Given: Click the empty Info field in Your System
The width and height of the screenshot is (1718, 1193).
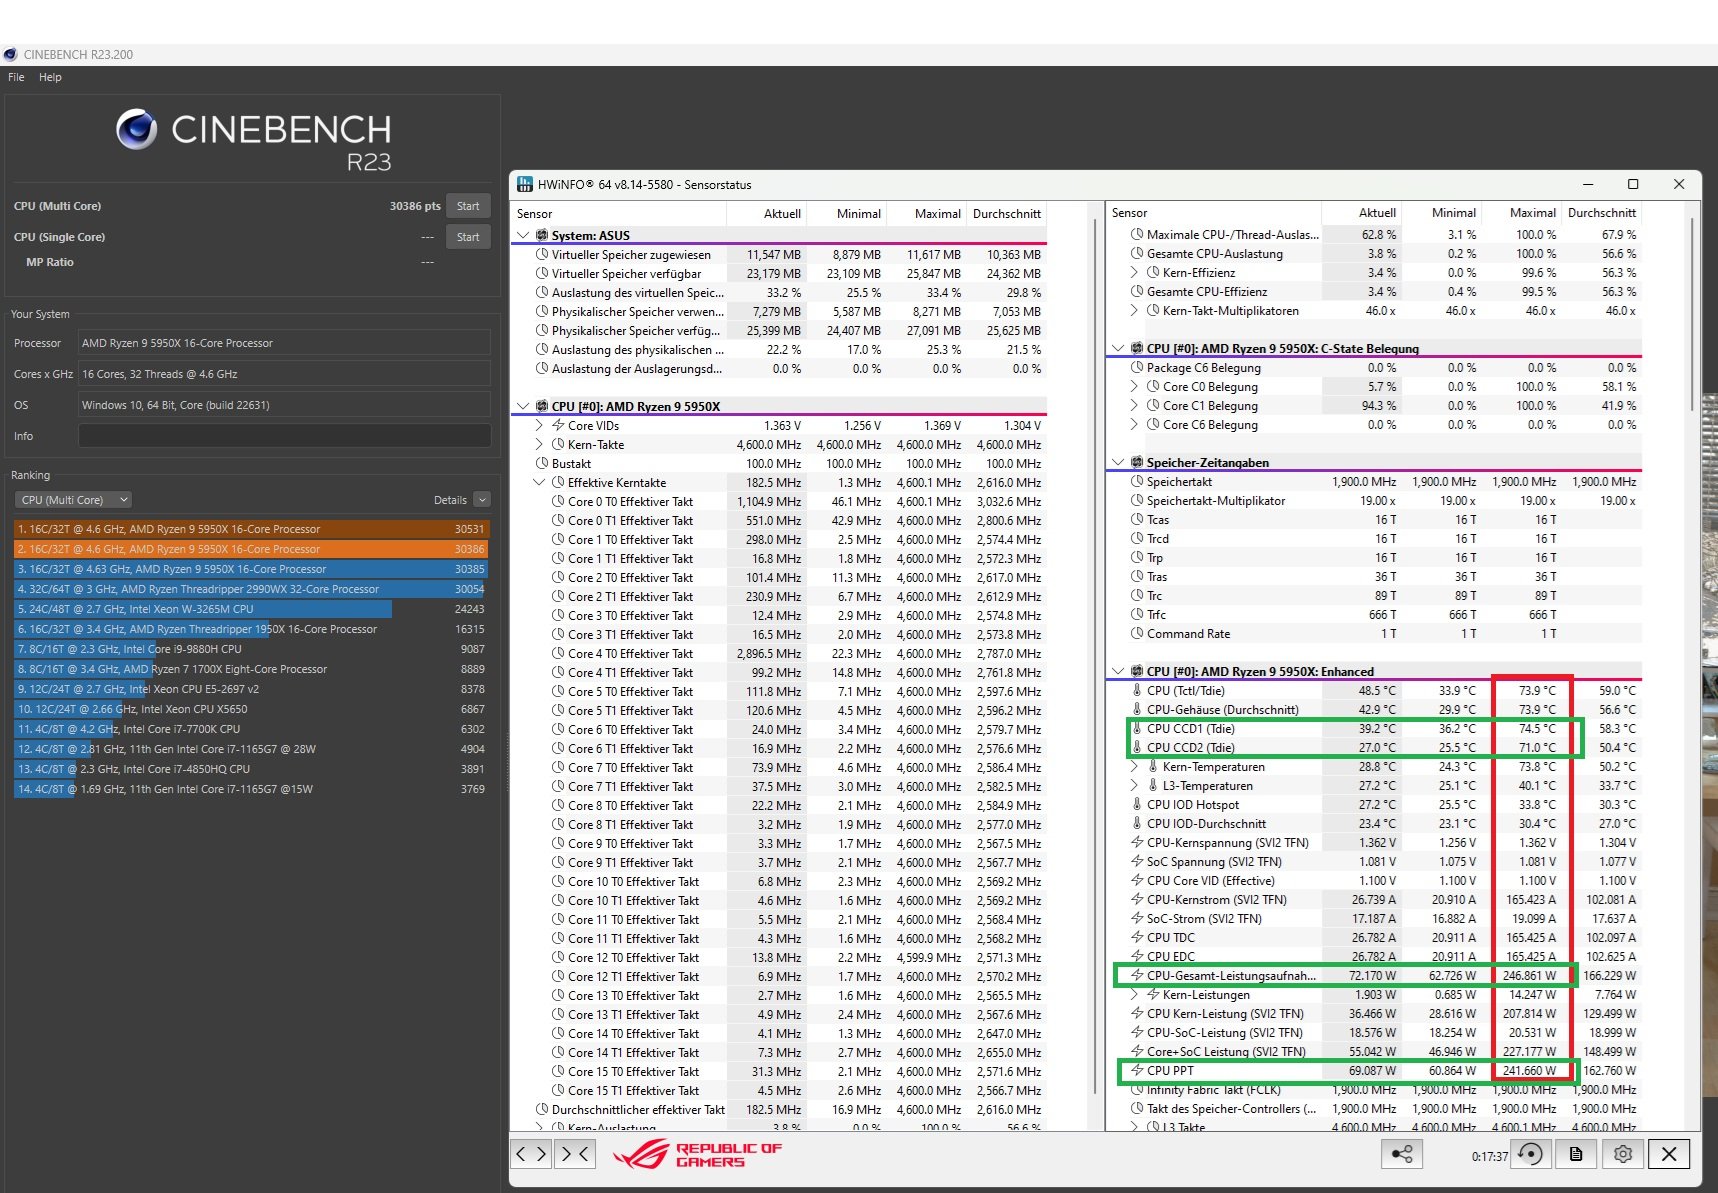Looking at the screenshot, I should point(285,436).
